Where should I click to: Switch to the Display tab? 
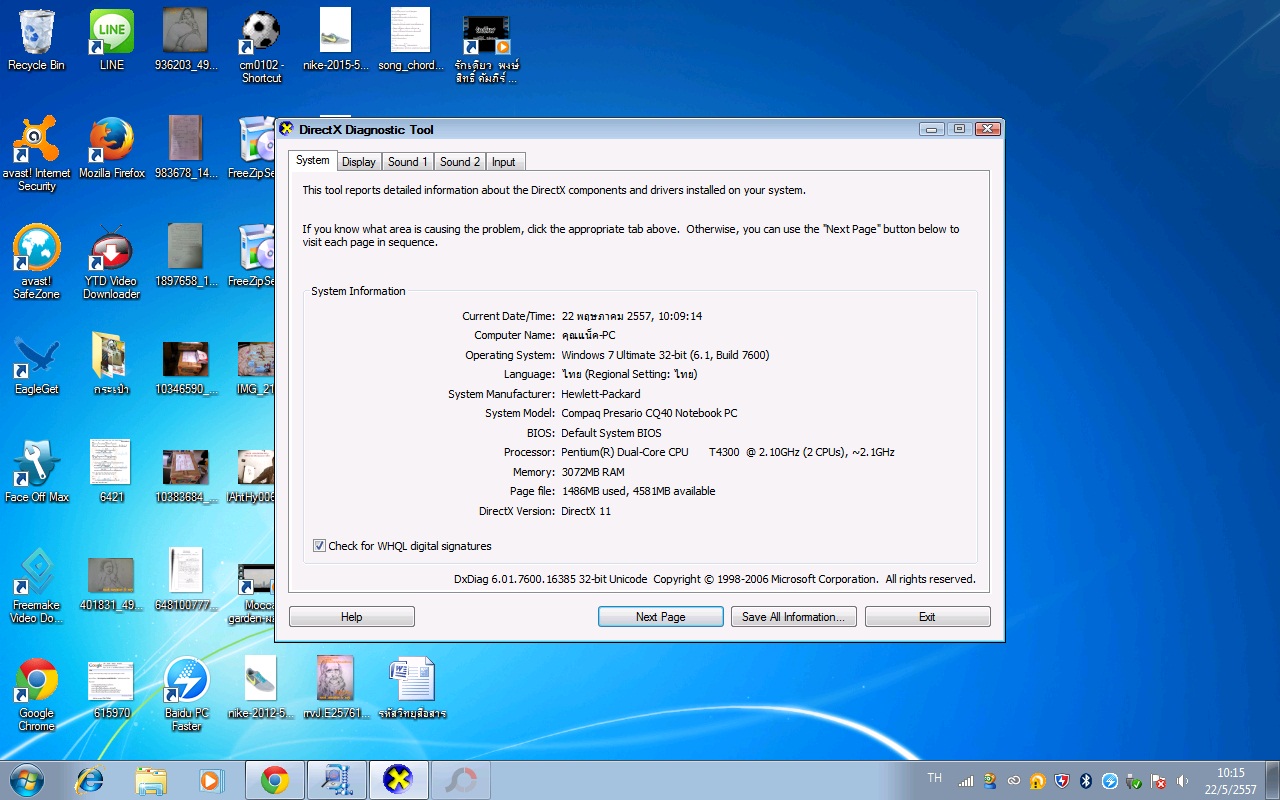pyautogui.click(x=358, y=162)
